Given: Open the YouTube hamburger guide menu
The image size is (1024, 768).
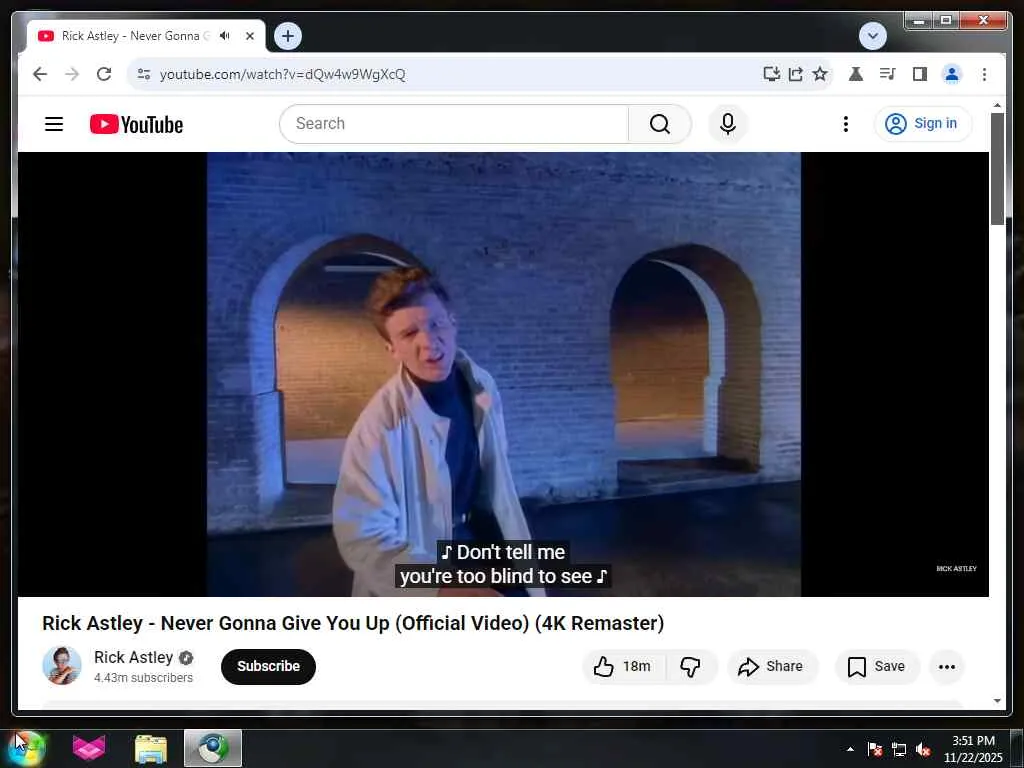Looking at the screenshot, I should tap(54, 123).
